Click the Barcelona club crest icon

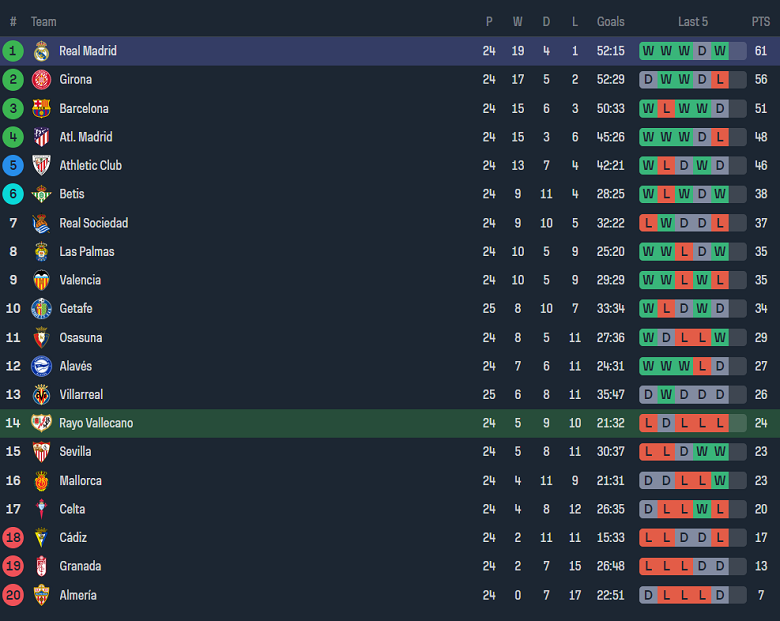coord(41,108)
